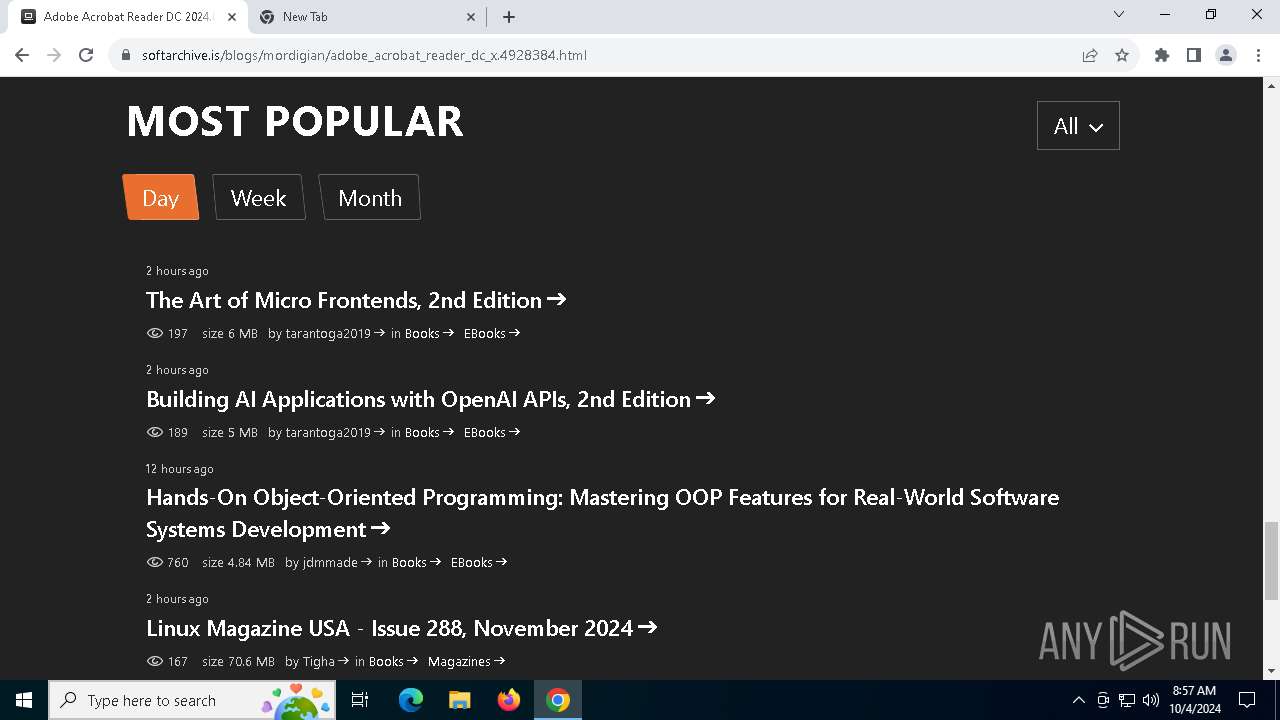The height and width of the screenshot is (720, 1280).
Task: Show hidden system tray icons
Action: [1078, 700]
